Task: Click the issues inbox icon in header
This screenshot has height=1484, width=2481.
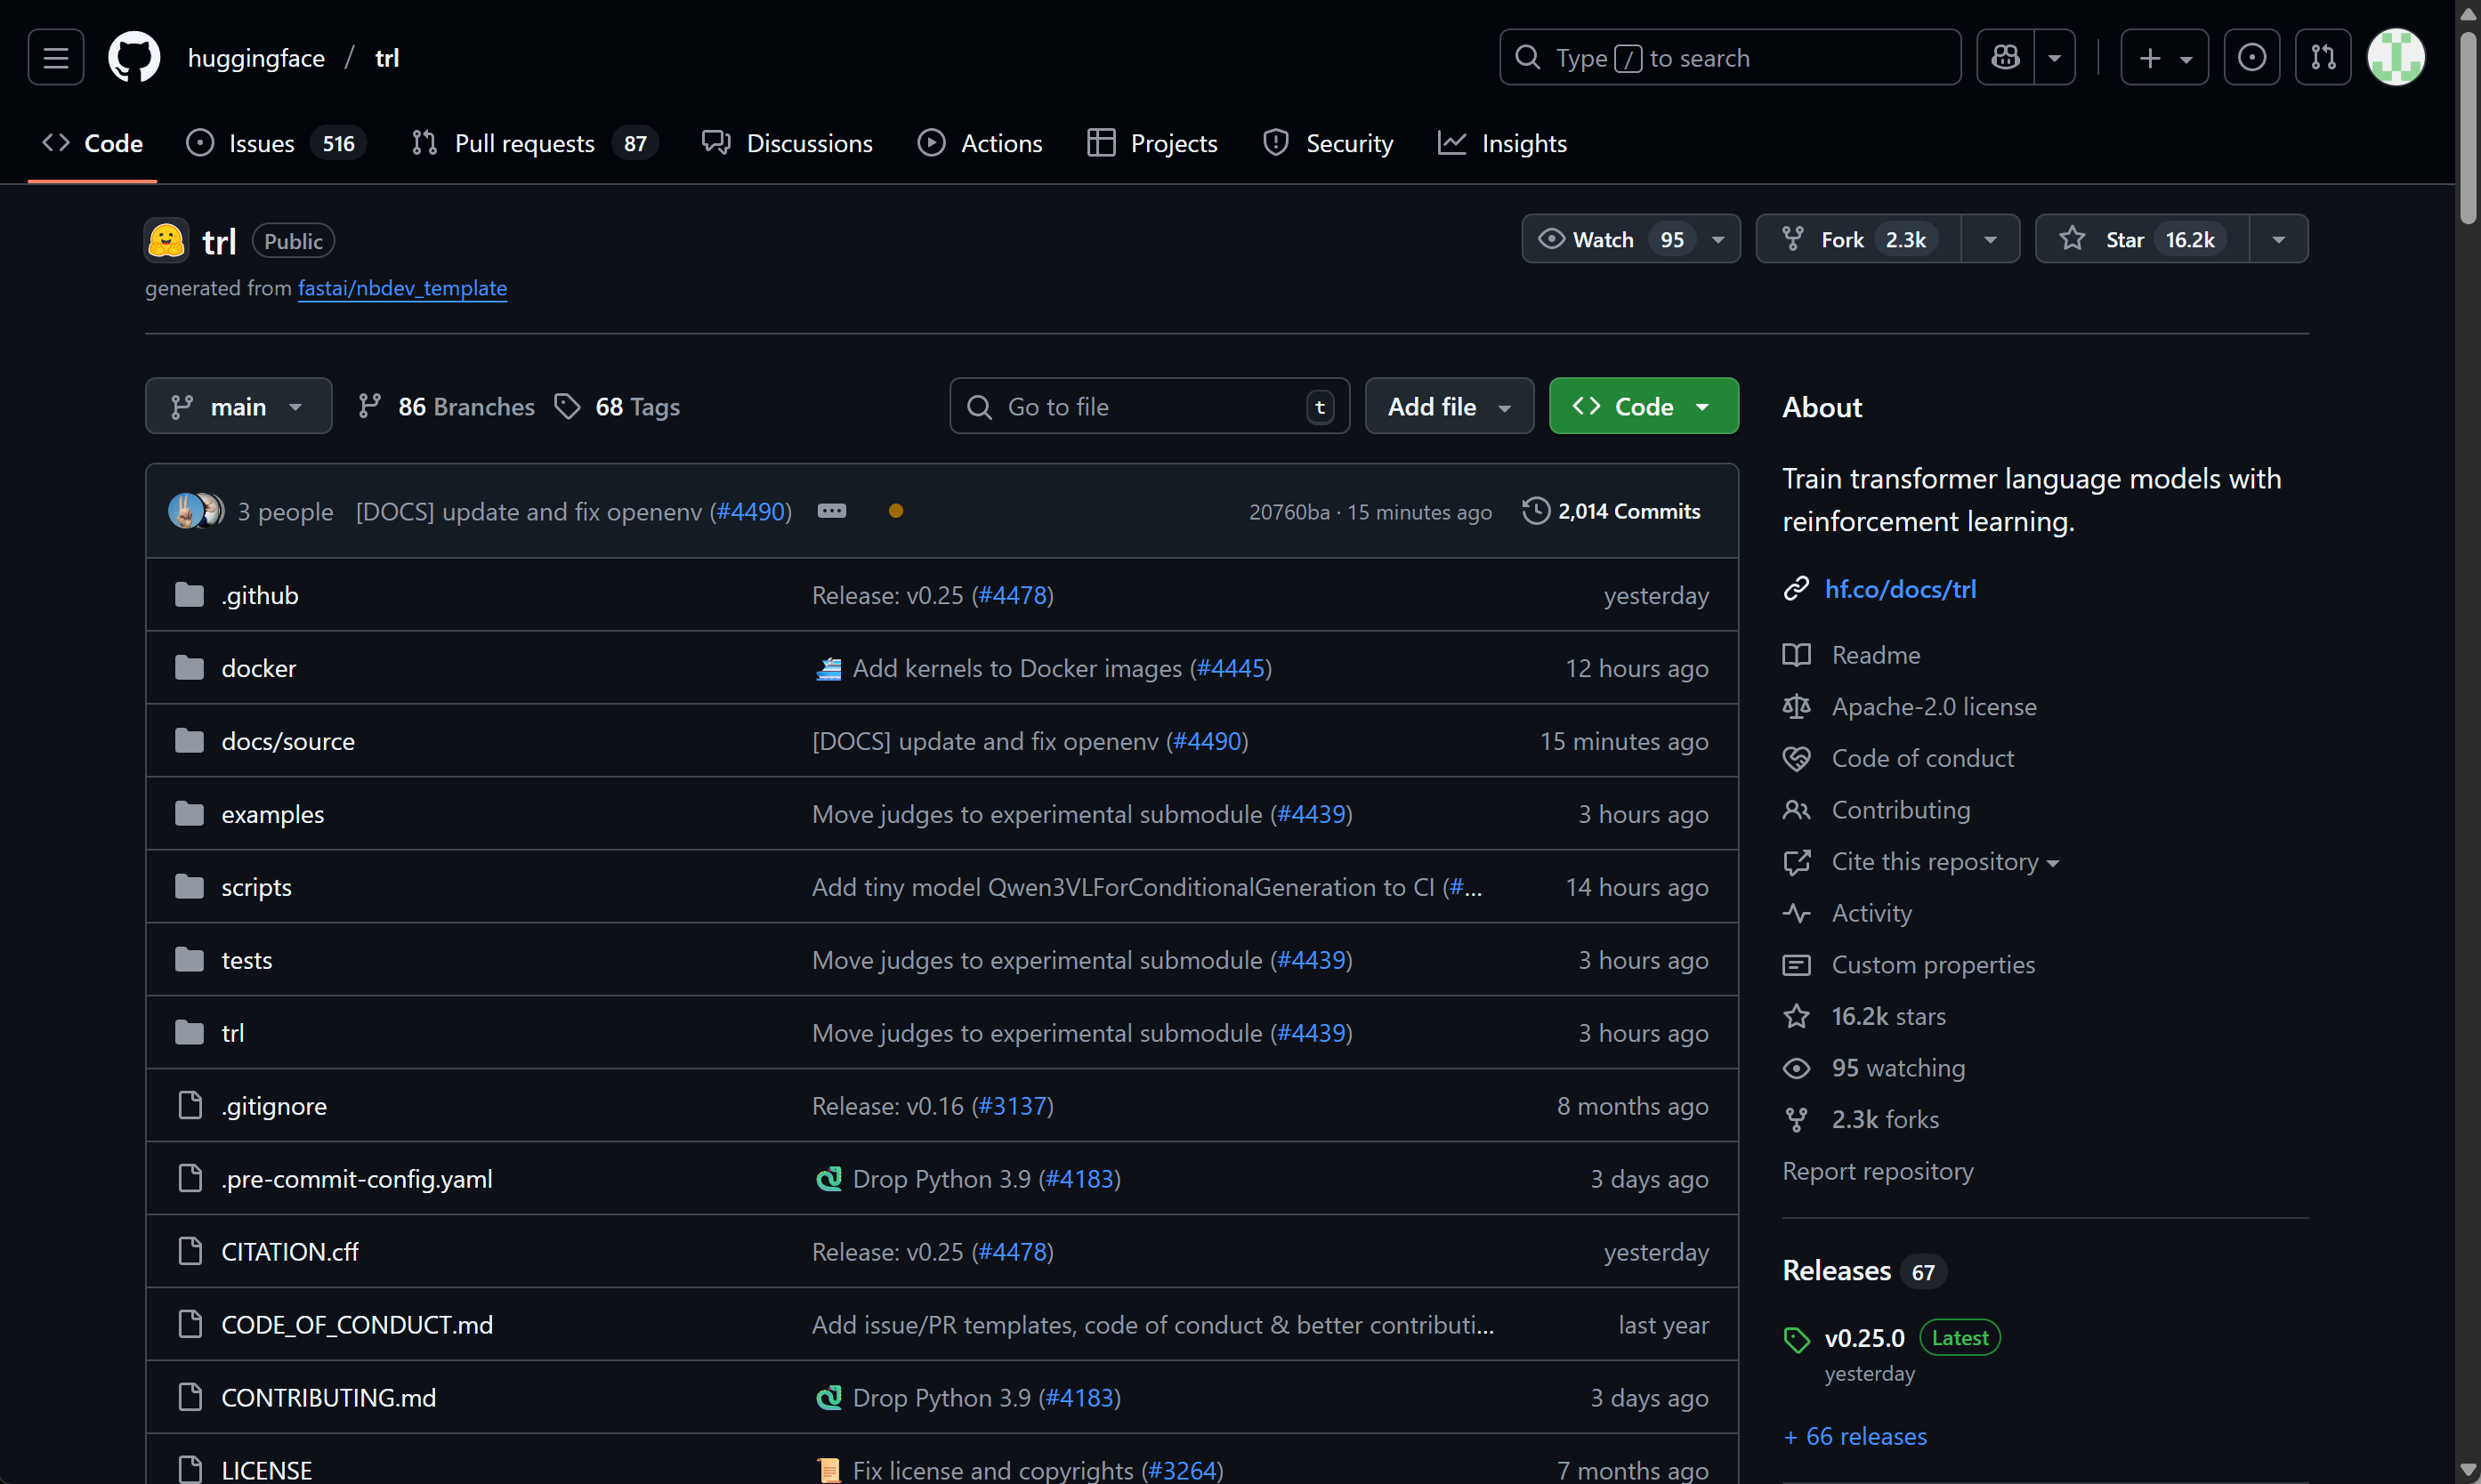Action: click(2251, 57)
